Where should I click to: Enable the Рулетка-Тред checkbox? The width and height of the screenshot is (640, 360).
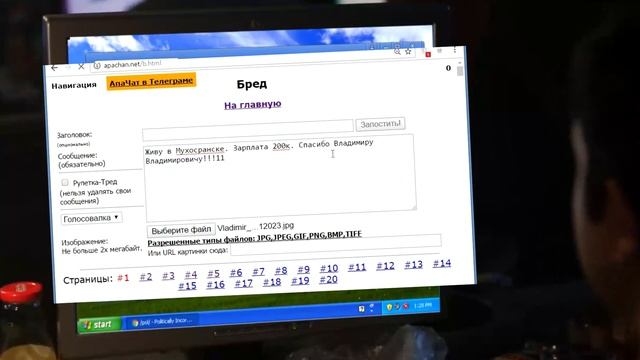[64, 182]
